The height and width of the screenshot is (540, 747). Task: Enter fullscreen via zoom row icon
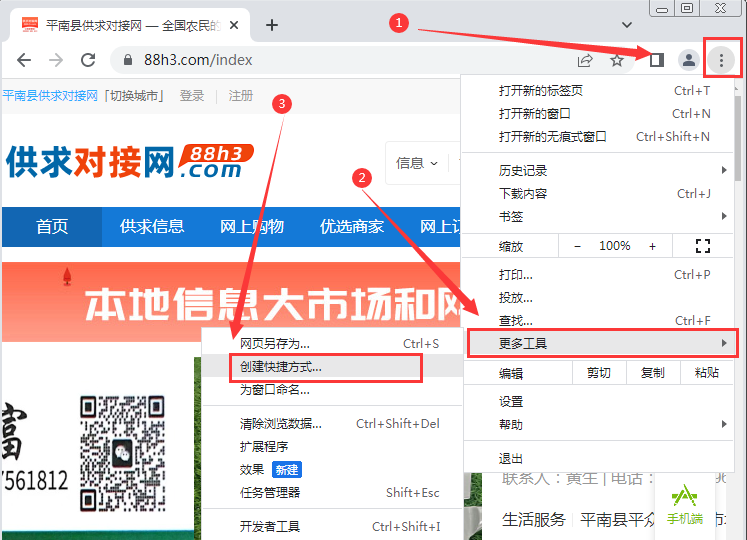point(702,246)
